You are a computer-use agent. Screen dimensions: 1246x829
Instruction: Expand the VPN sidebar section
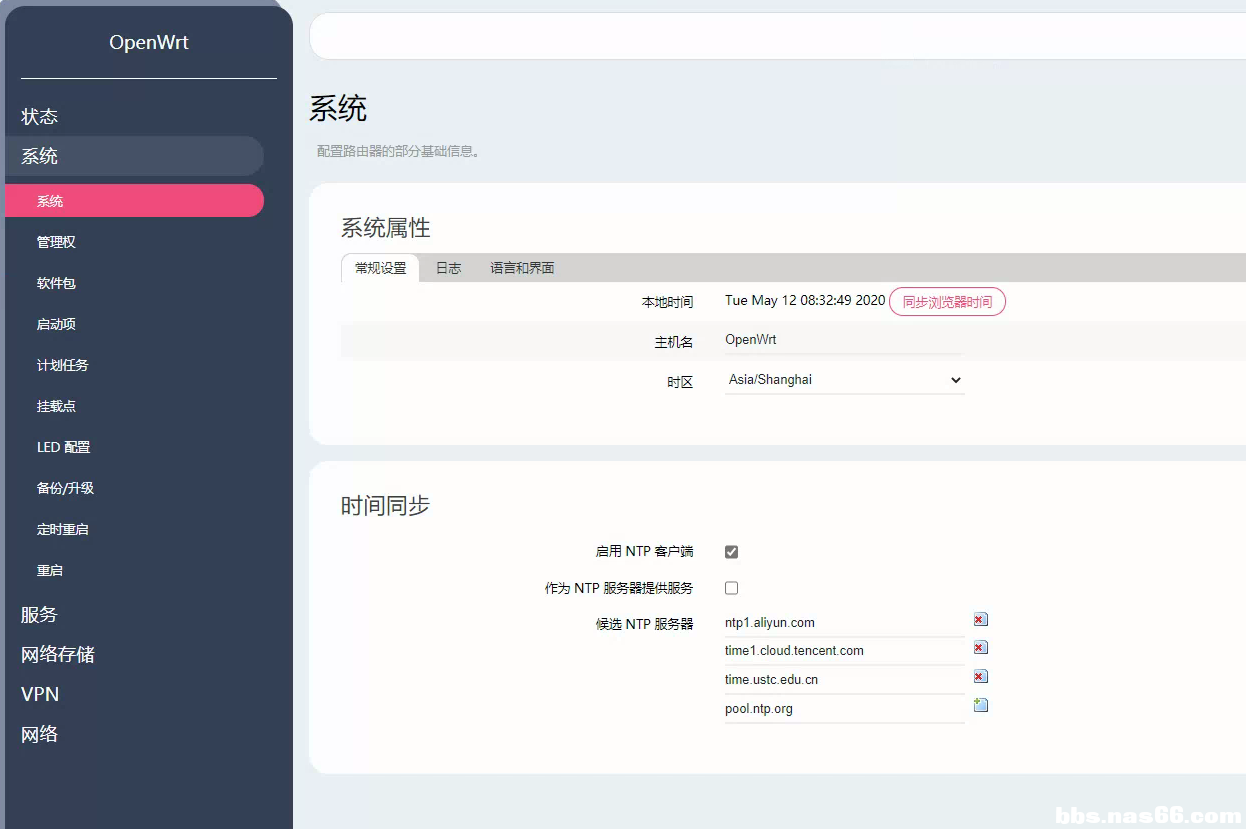coord(40,695)
